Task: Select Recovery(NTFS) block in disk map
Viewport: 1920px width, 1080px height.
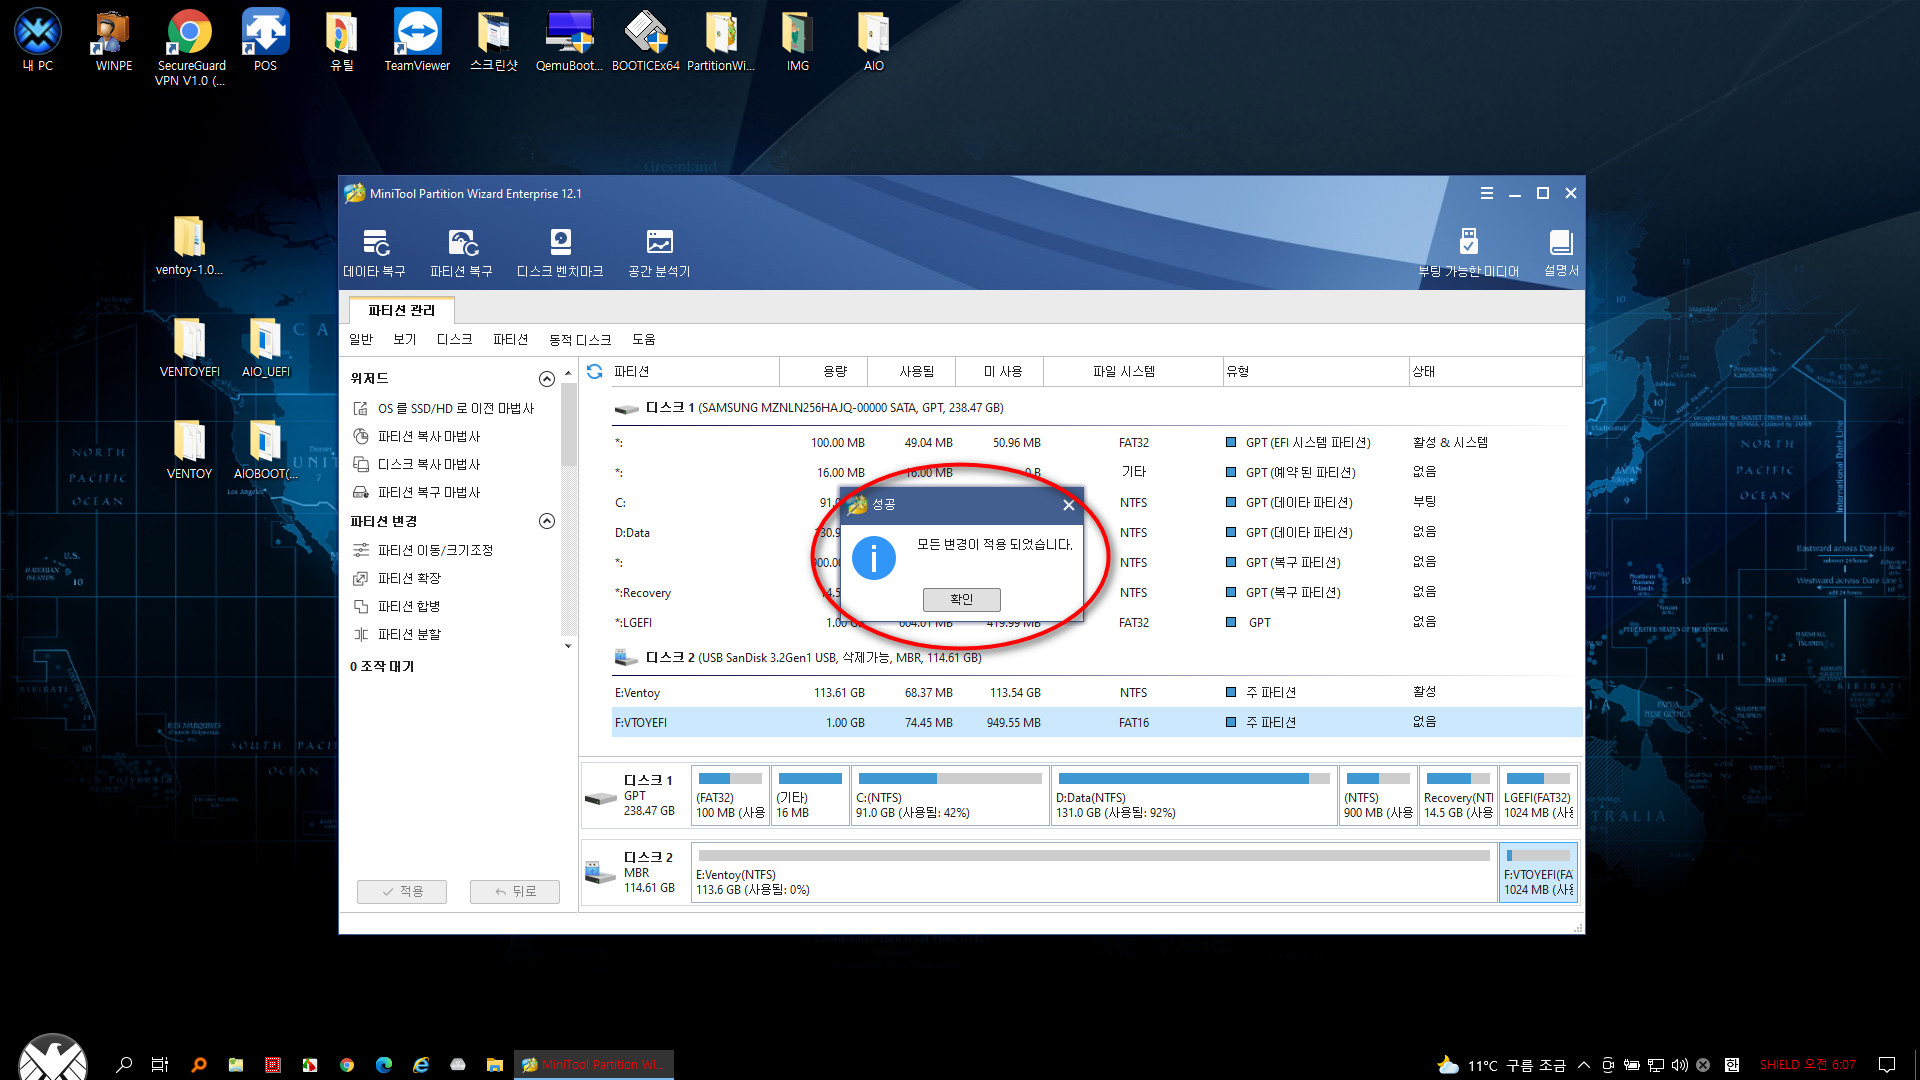Action: [x=1458, y=796]
